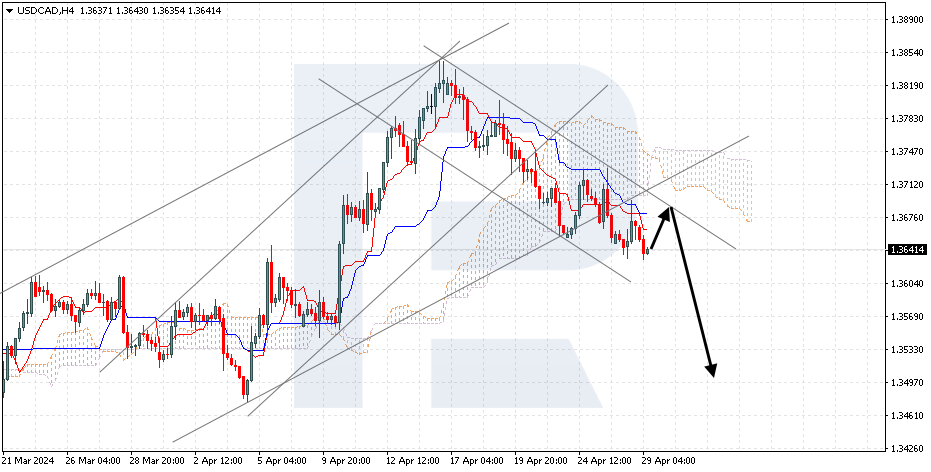Click the 1.36040 price scale label
This screenshot has width=931, height=472.
pyautogui.click(x=907, y=283)
